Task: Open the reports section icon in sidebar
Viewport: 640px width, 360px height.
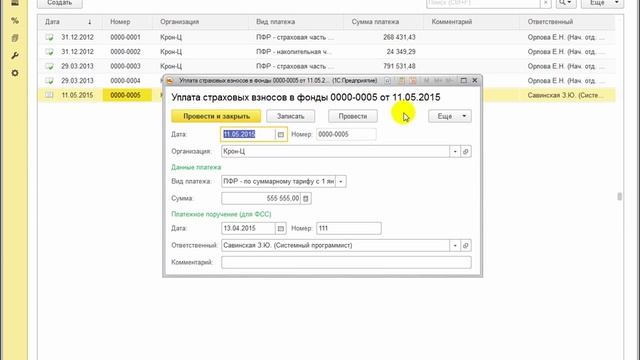Action: click(x=15, y=38)
